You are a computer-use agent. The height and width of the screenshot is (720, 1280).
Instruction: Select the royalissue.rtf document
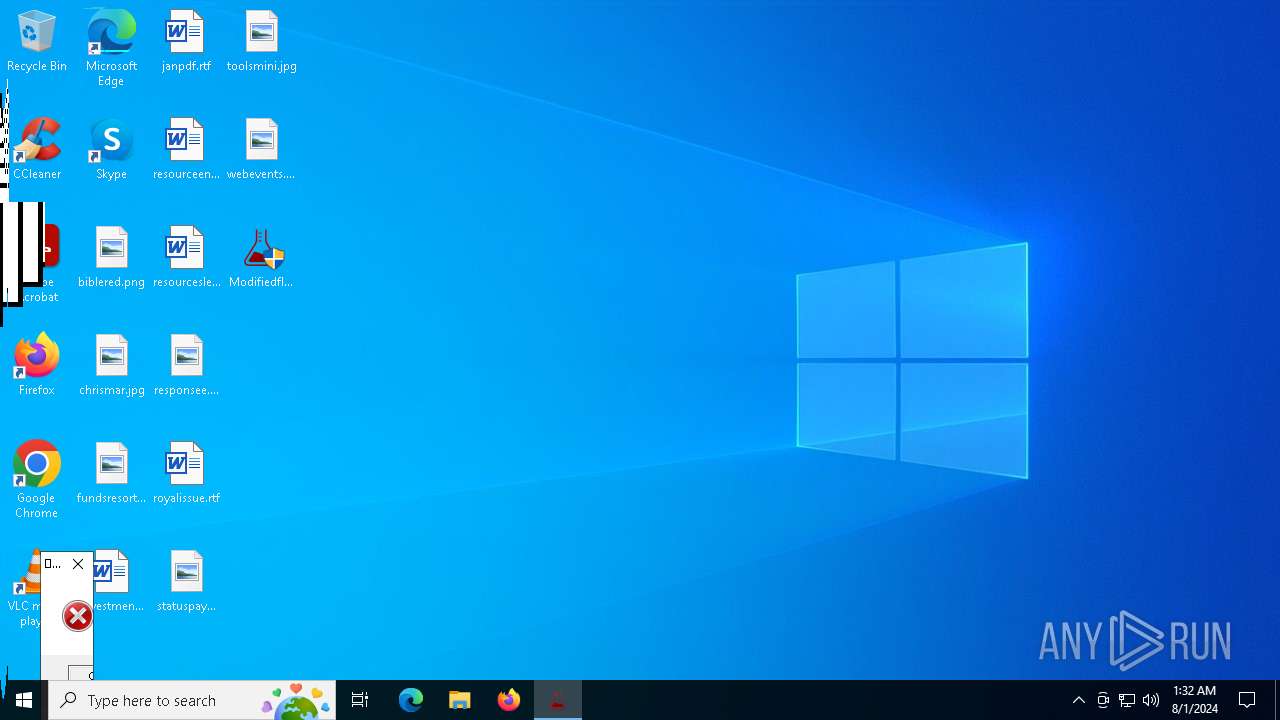pos(186,473)
